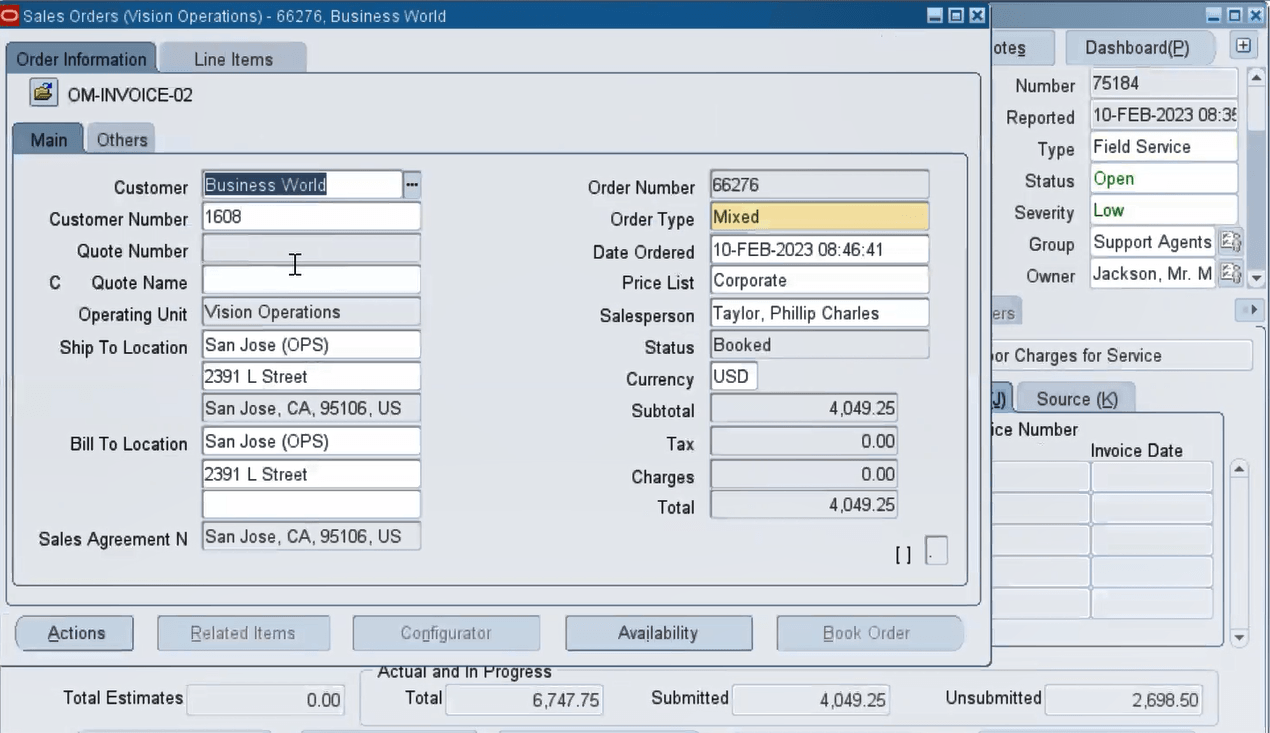
Task: Open the Dashboard tab in background window
Action: 1137,48
